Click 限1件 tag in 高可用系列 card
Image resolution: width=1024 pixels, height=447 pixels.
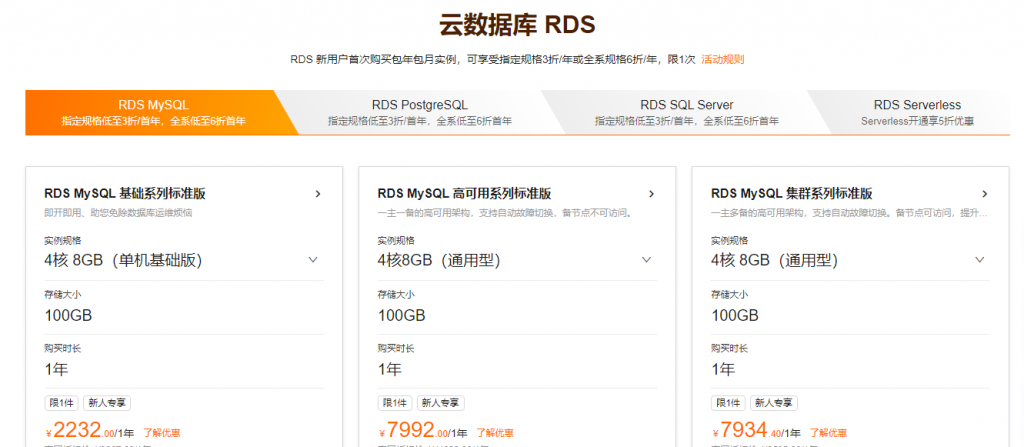pos(394,403)
